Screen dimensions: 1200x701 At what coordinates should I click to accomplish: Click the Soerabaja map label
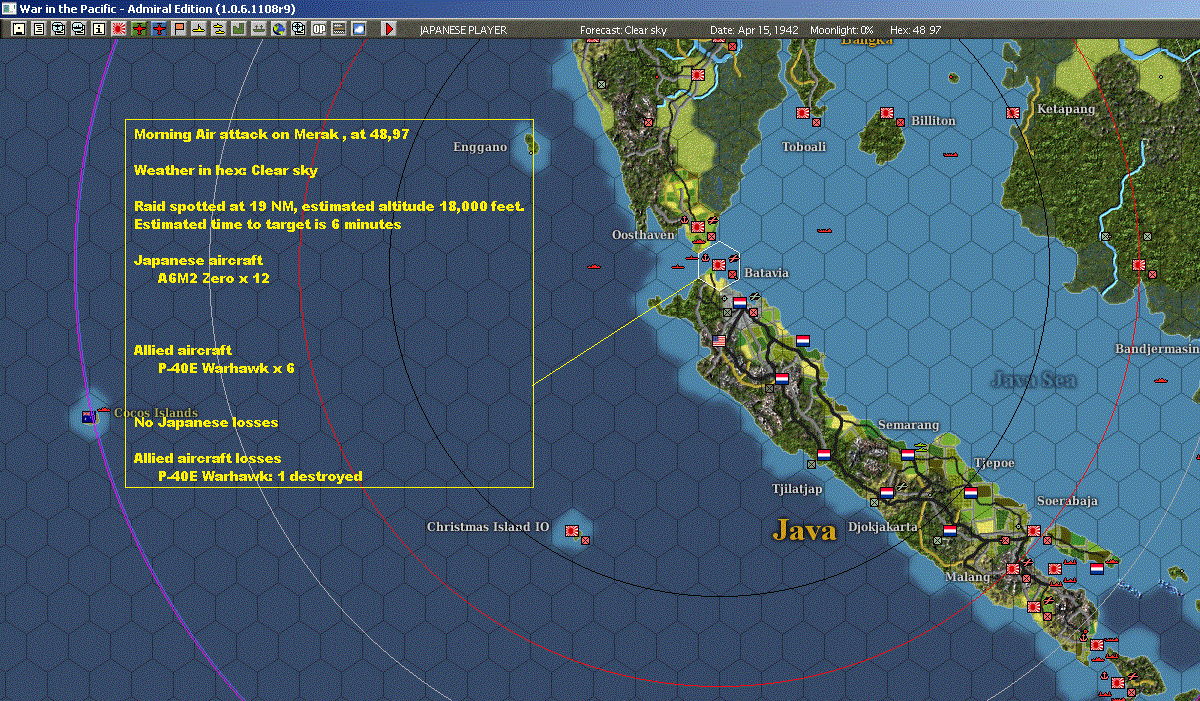[1067, 500]
